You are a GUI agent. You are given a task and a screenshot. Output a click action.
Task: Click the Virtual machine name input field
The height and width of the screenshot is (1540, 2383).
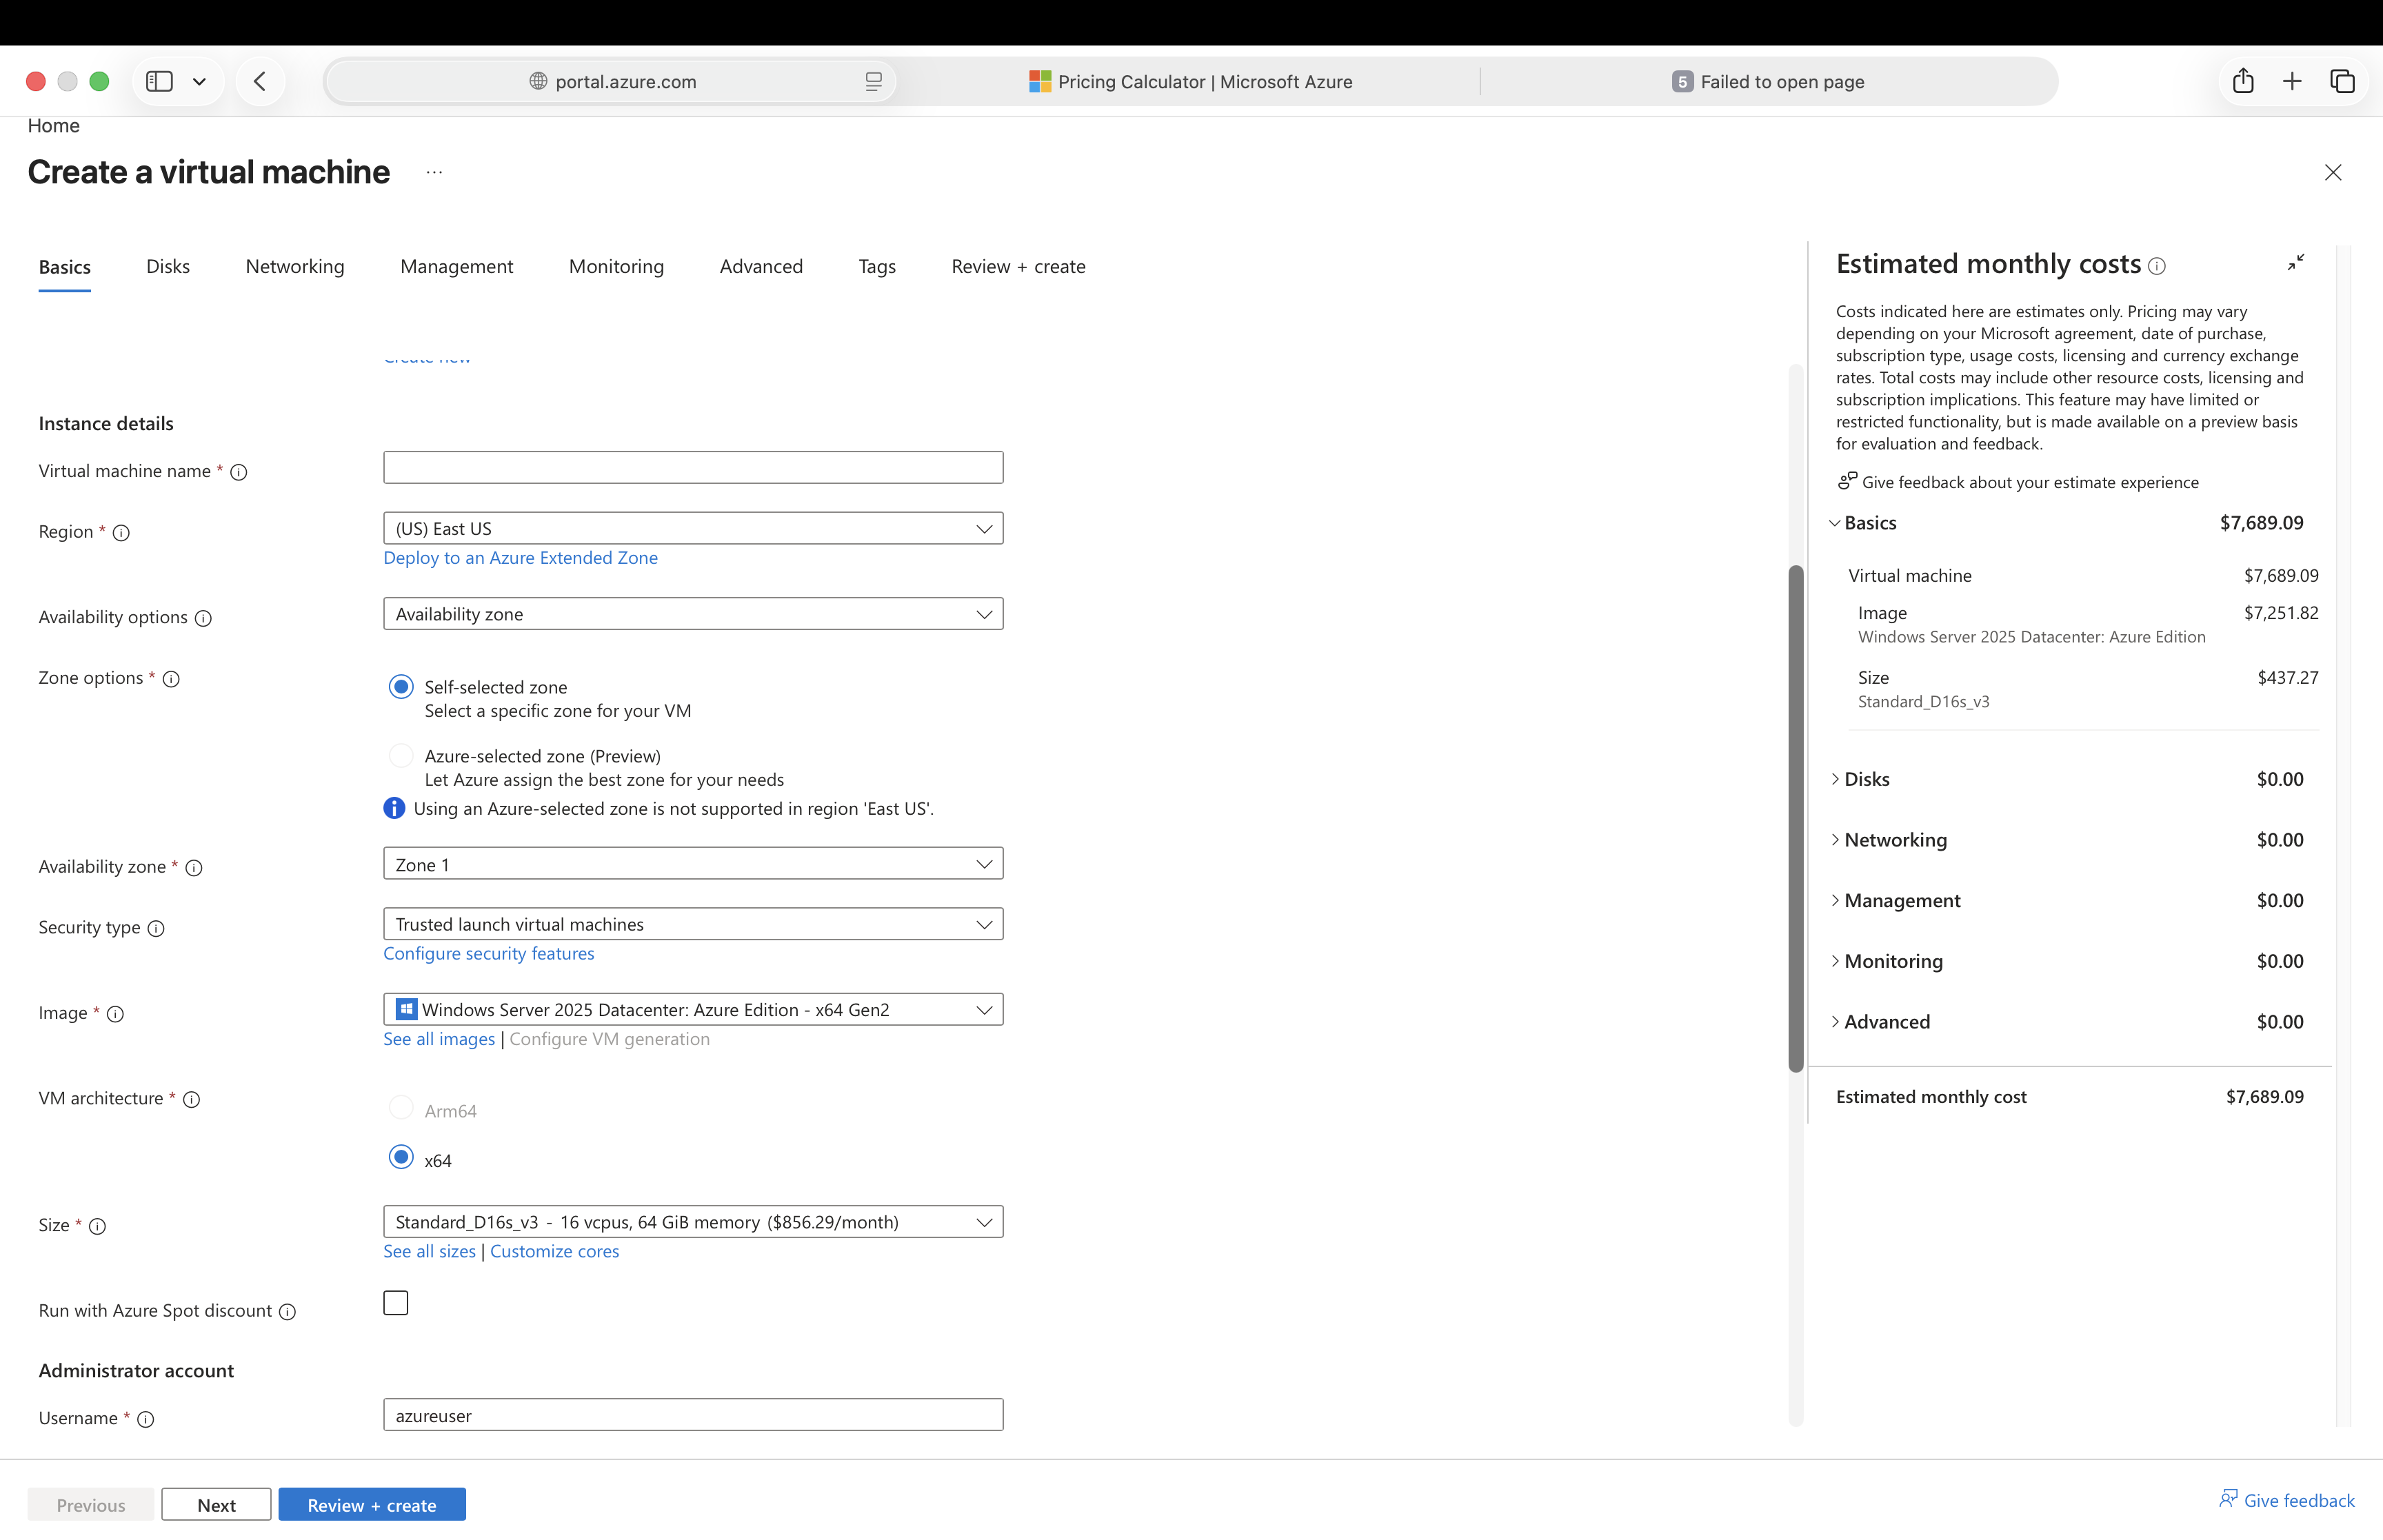click(x=693, y=467)
